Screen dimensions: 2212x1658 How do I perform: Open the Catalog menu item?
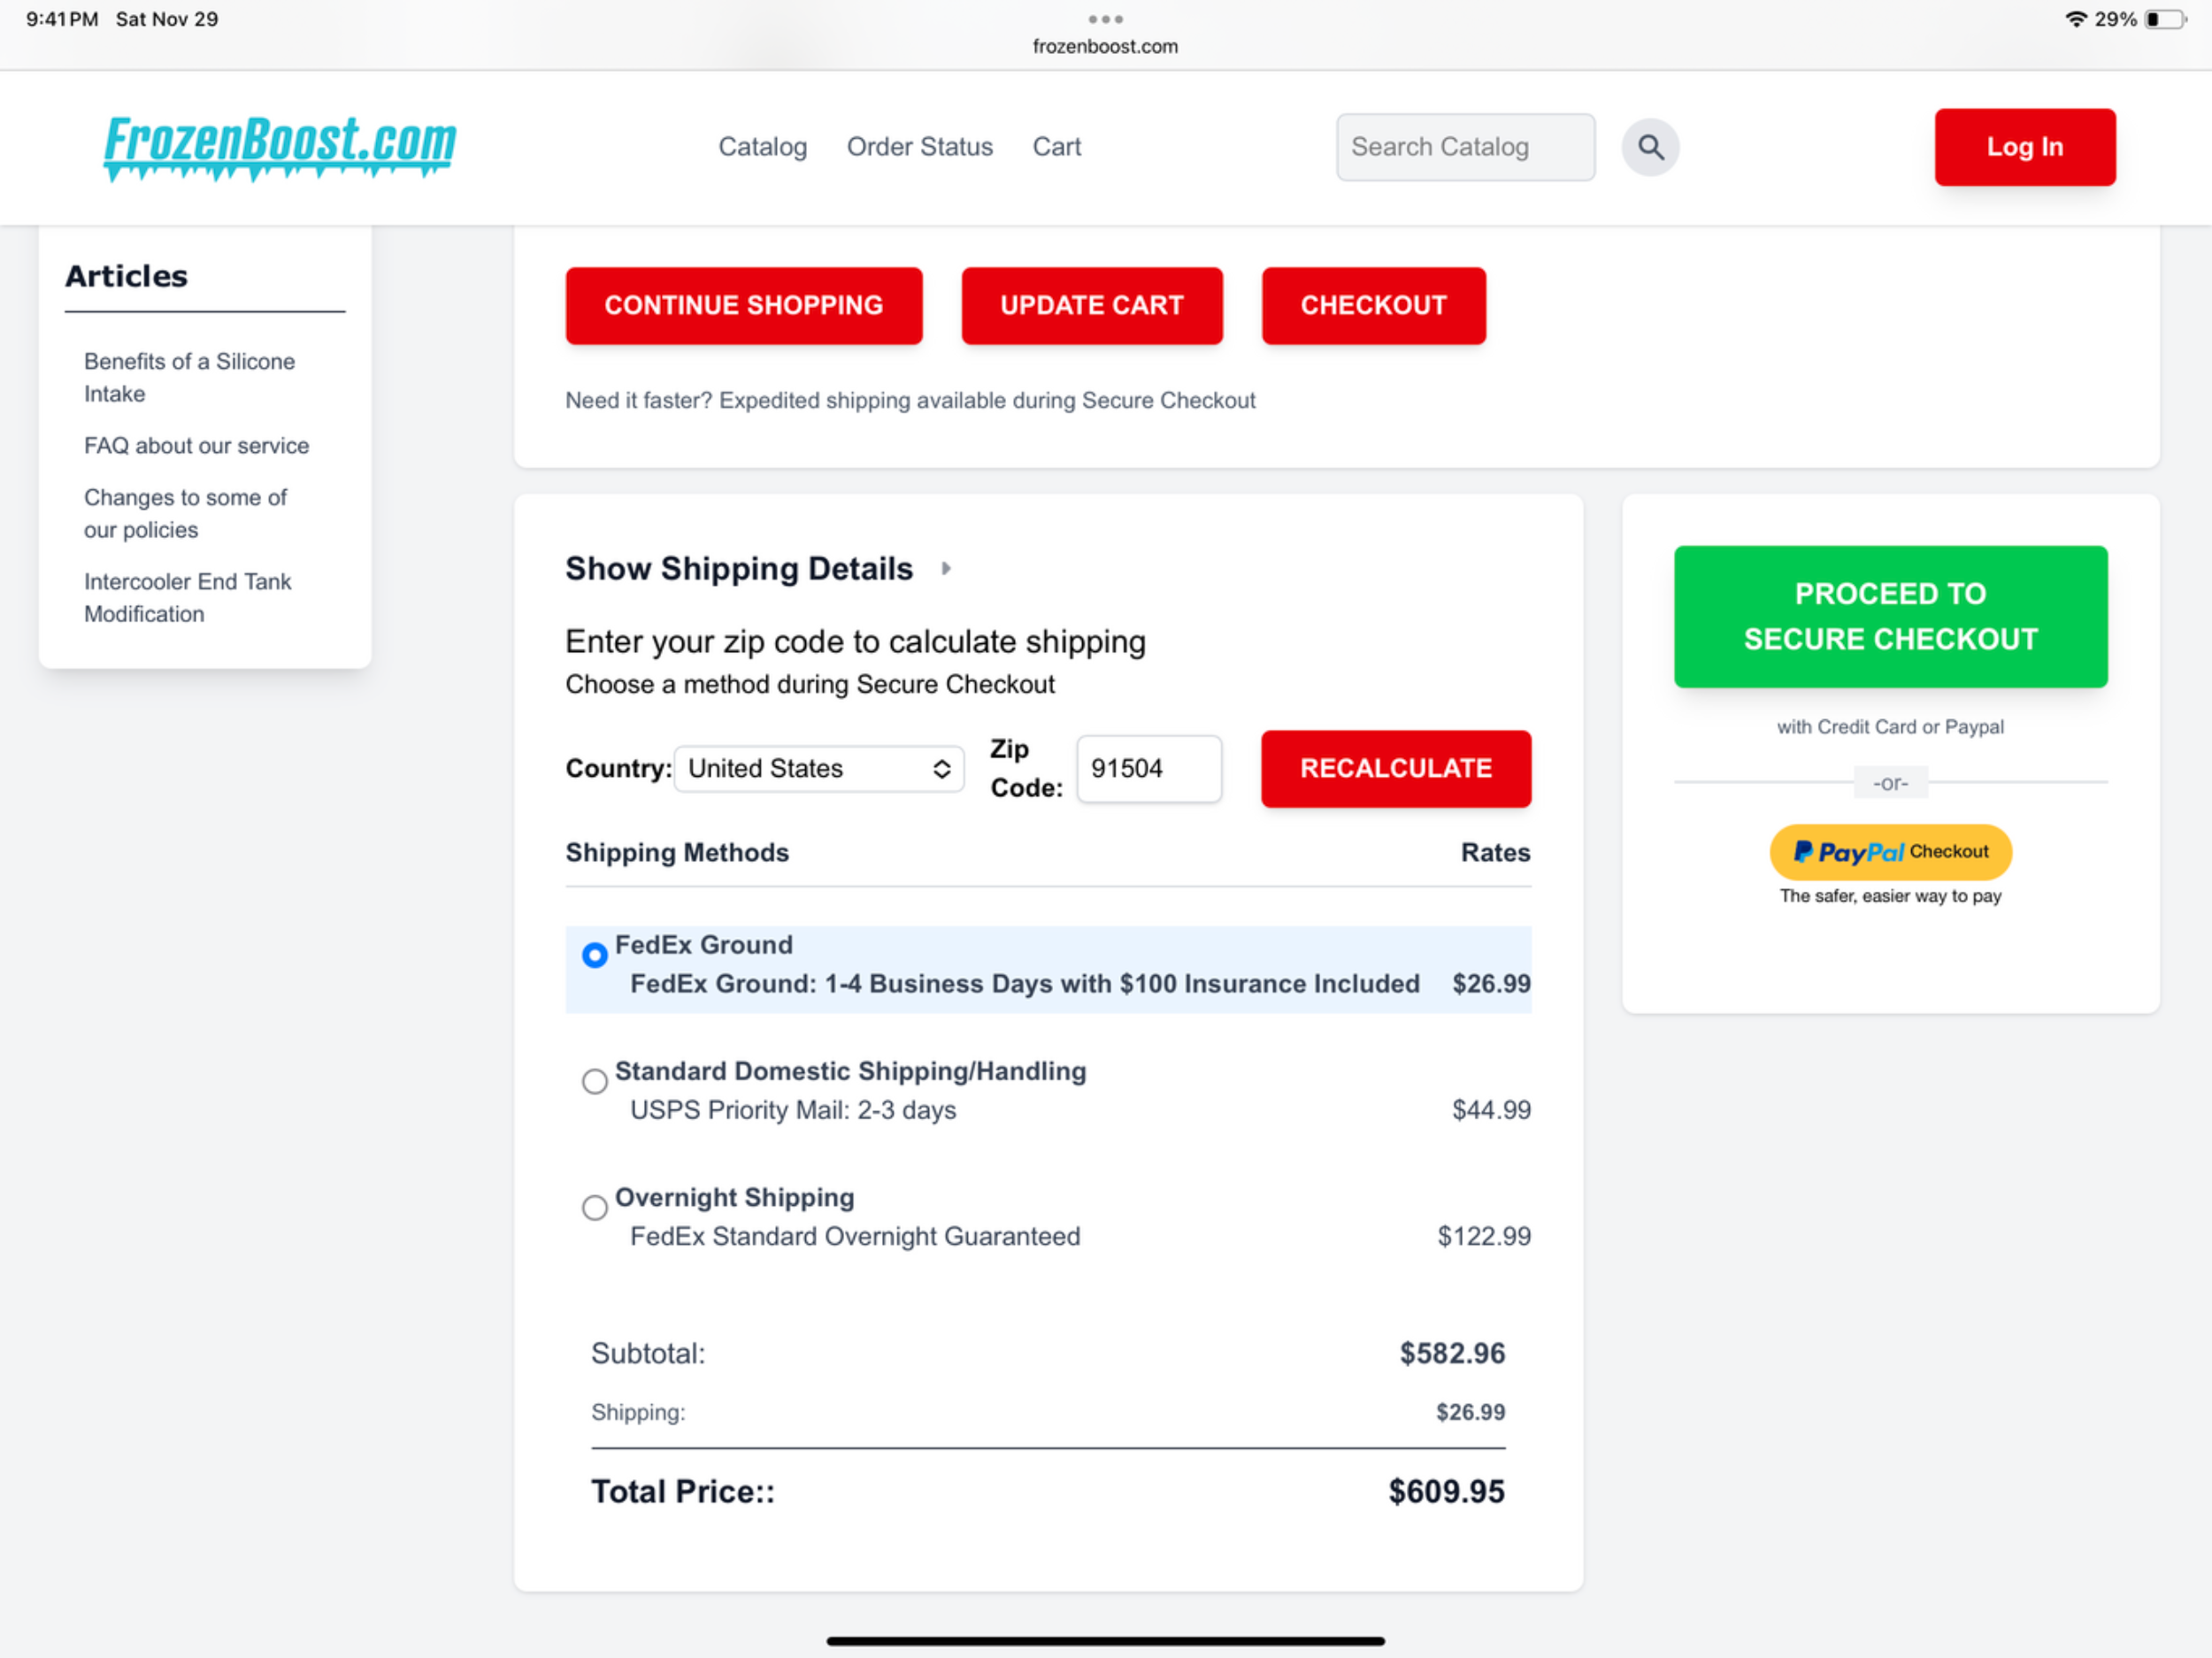tap(762, 147)
